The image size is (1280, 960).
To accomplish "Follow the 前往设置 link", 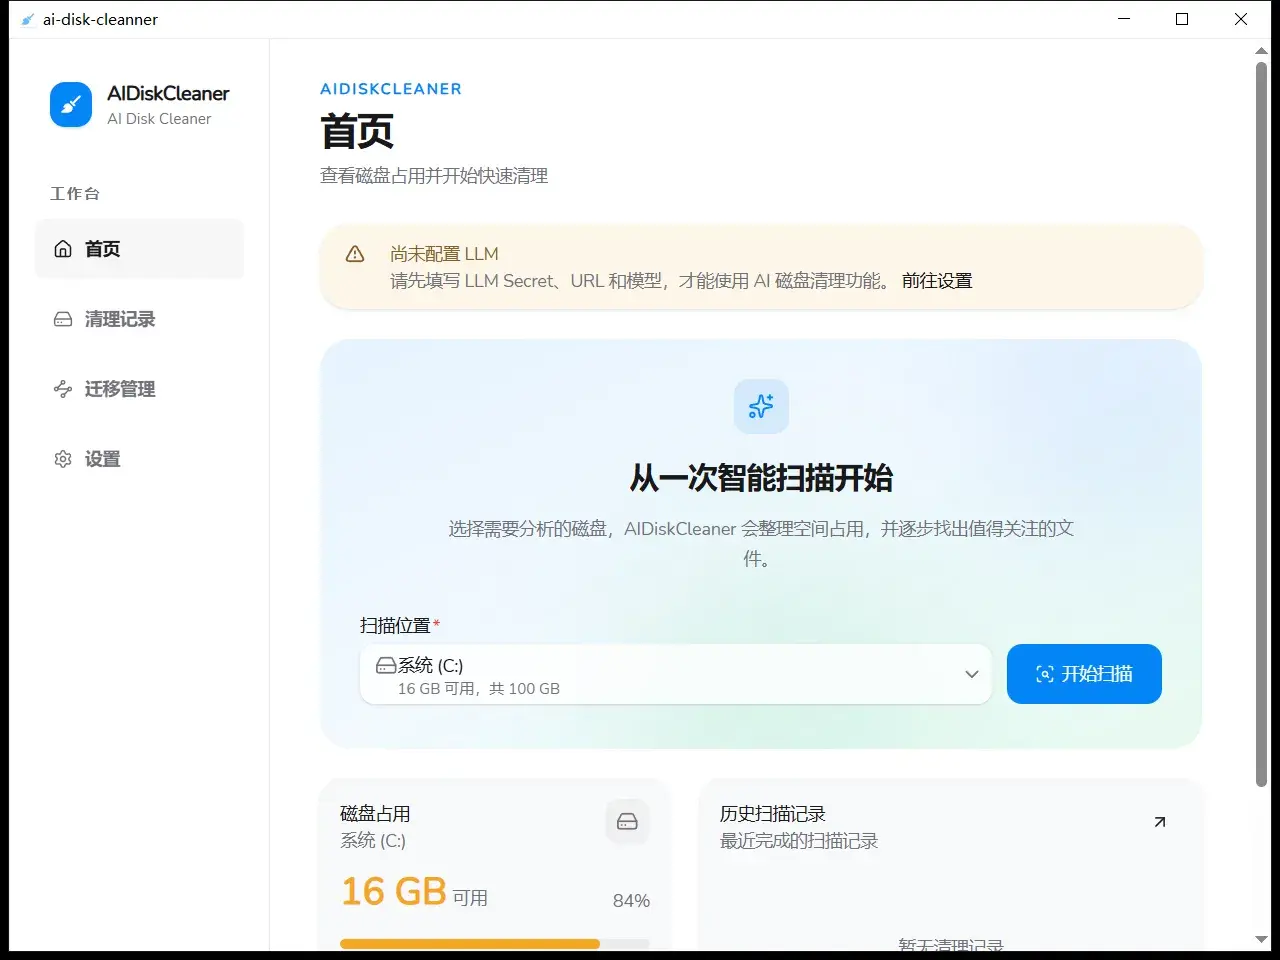I will coord(937,281).
